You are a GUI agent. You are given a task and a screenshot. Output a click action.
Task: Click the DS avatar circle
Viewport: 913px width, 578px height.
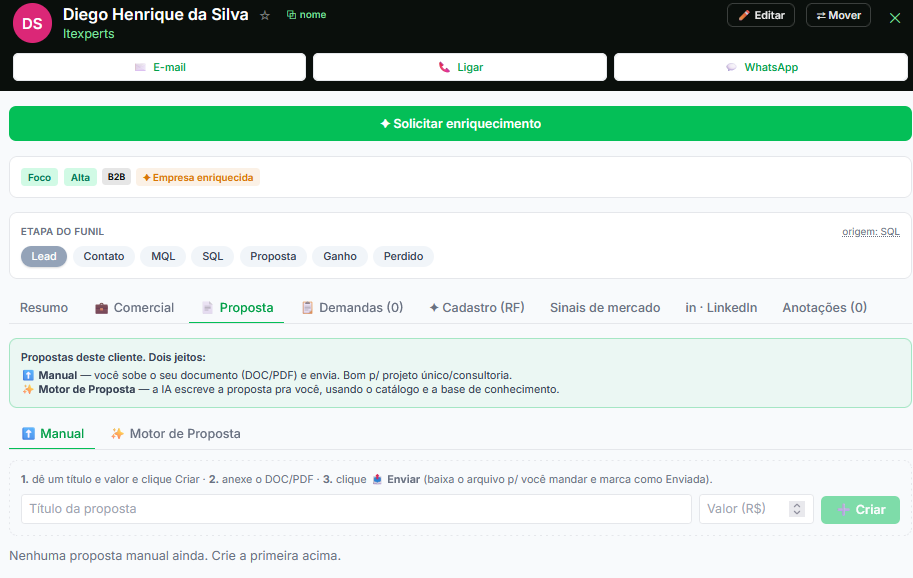tap(32, 23)
